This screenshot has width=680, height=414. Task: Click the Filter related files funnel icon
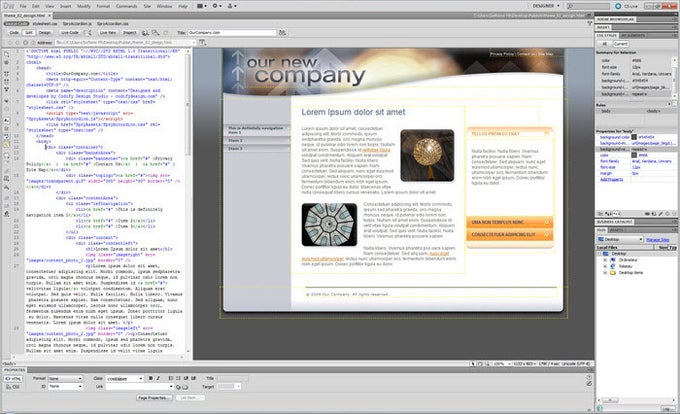[x=589, y=23]
